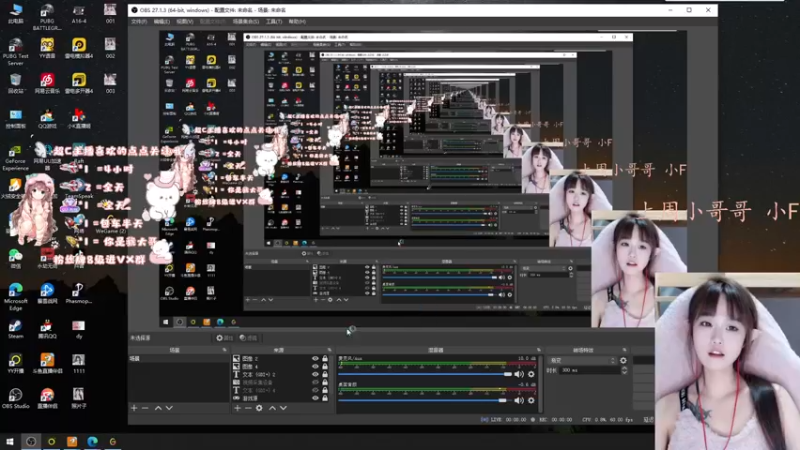
Task: Add a new source with plus icon
Action: click(237, 408)
